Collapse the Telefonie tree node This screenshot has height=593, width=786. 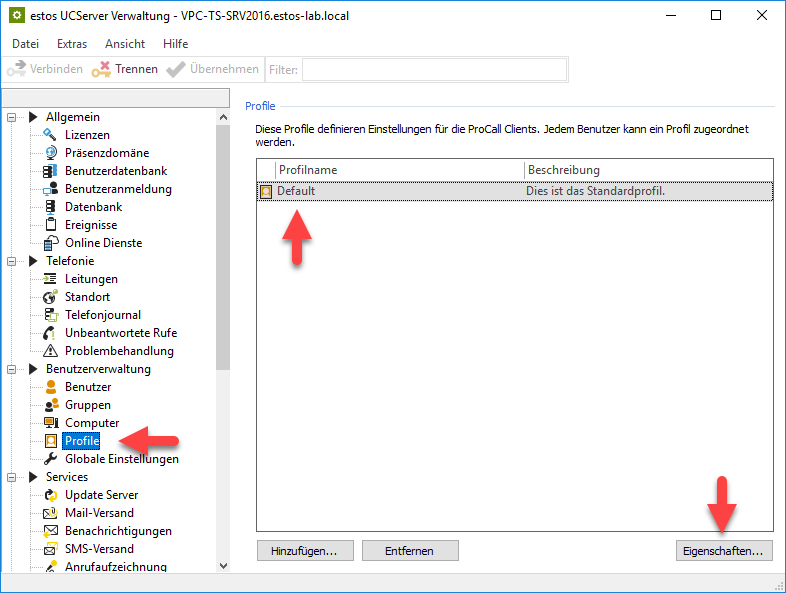tap(13, 261)
